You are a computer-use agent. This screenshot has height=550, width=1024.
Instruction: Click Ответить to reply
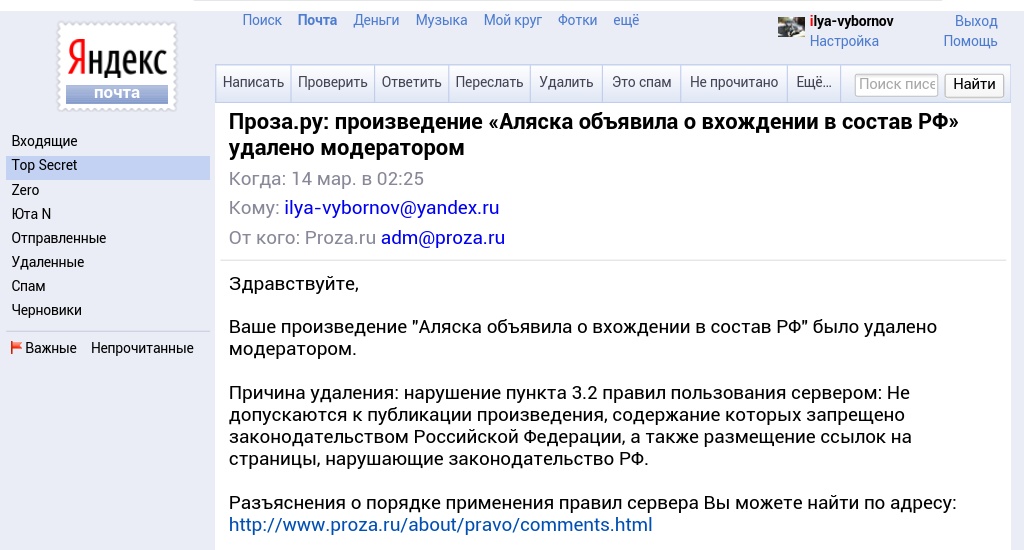point(411,83)
